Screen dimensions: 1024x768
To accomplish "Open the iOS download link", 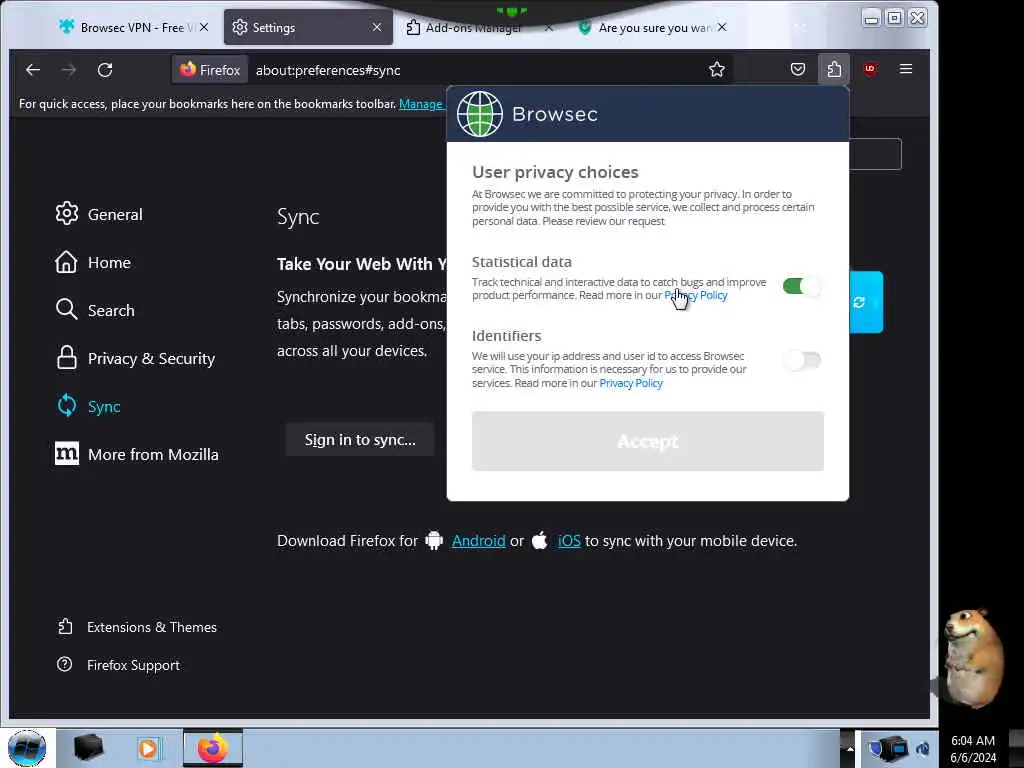I will click(569, 541).
